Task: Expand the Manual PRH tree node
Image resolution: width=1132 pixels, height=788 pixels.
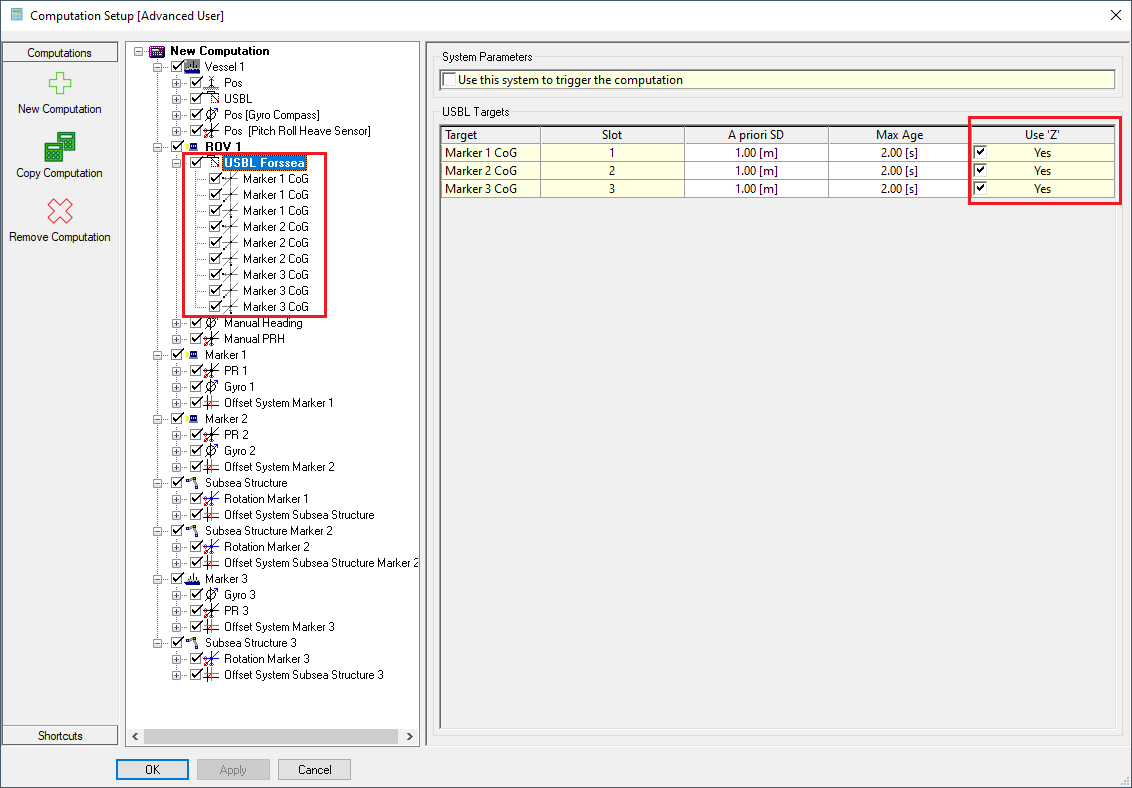Action: point(177,339)
